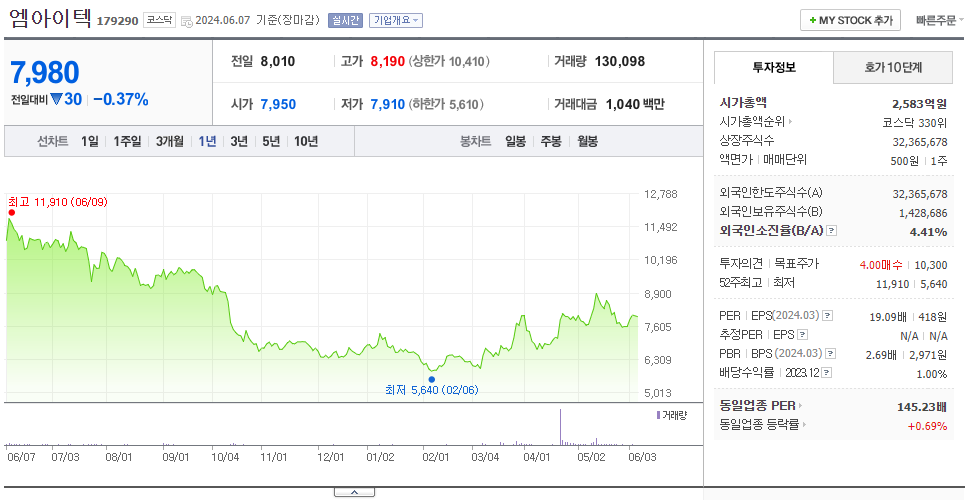Click the +0.69% 동일업종 등락률 value
The height and width of the screenshot is (500, 968).
point(927,426)
